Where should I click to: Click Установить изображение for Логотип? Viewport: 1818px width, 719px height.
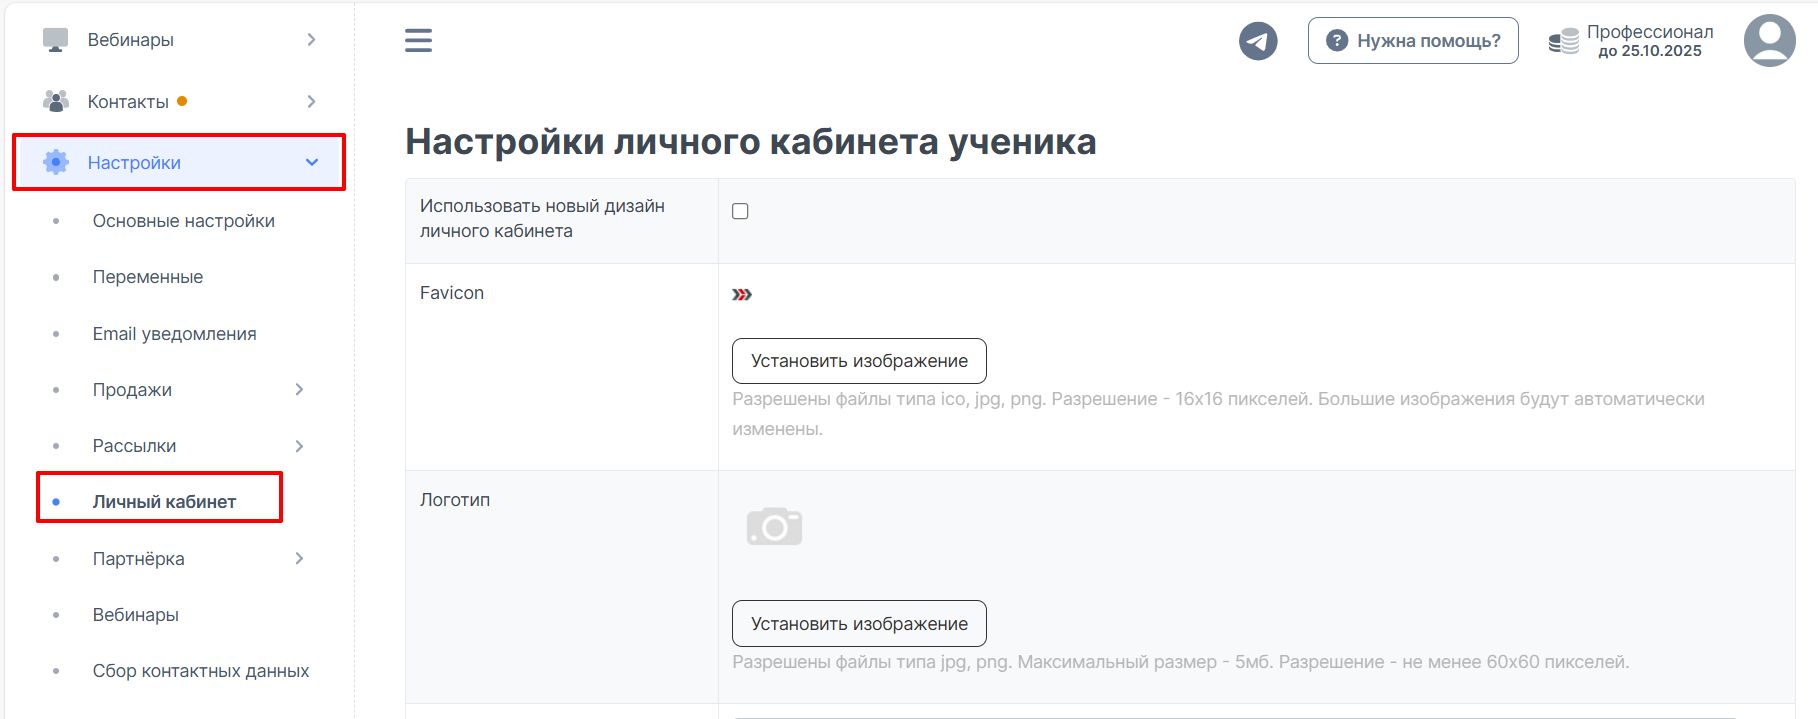pos(859,624)
